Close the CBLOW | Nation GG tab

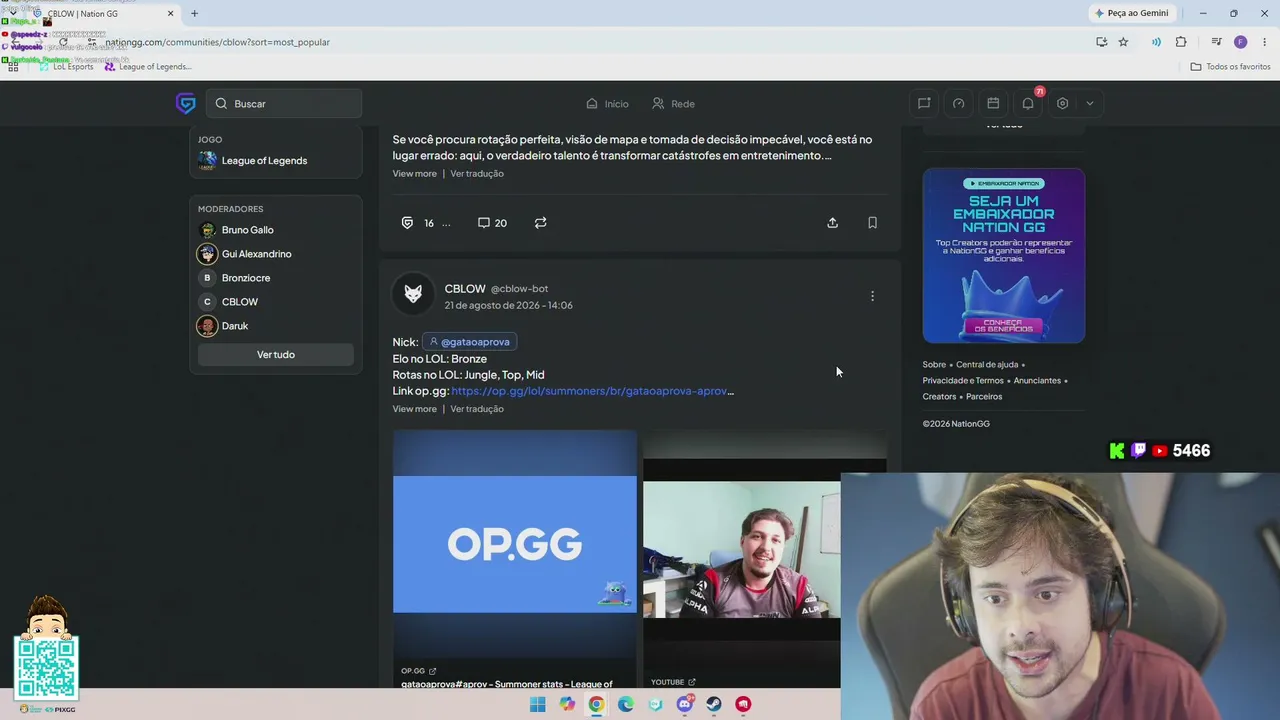point(170,14)
